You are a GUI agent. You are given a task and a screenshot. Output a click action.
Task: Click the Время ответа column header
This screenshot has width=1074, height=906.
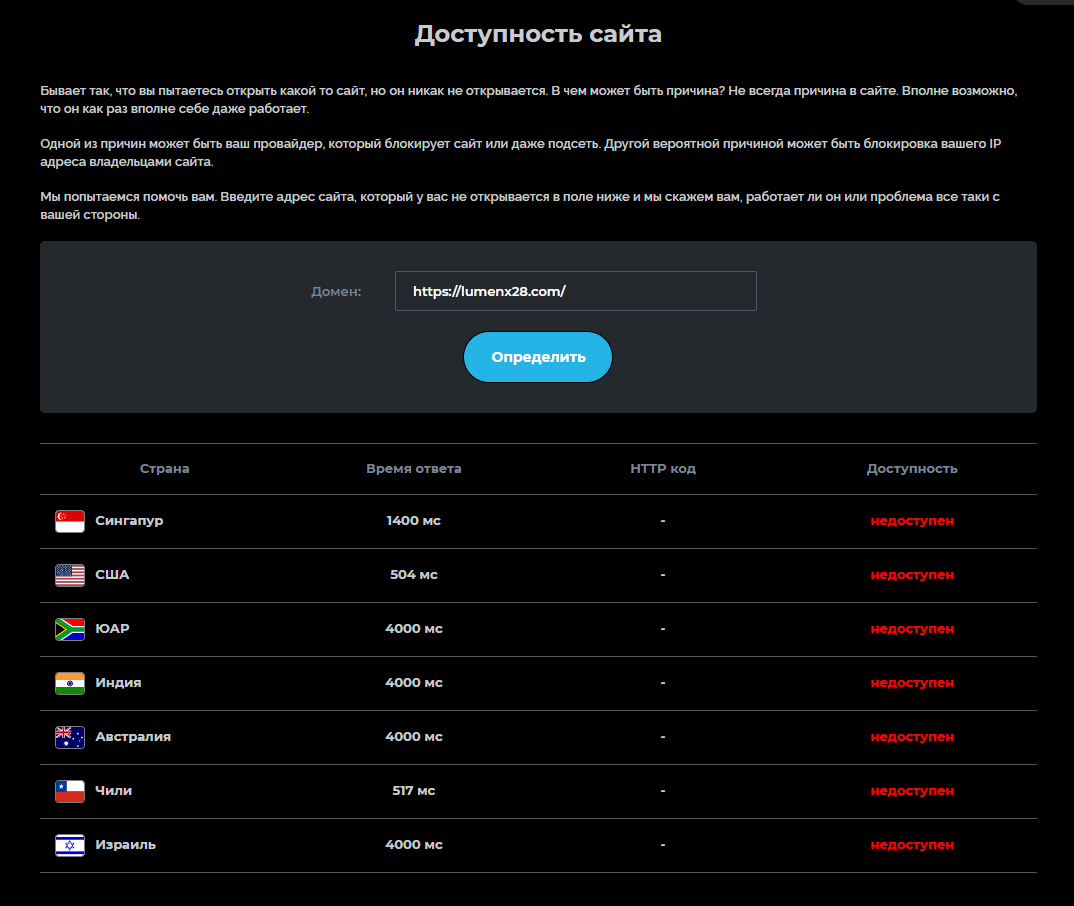pos(414,468)
